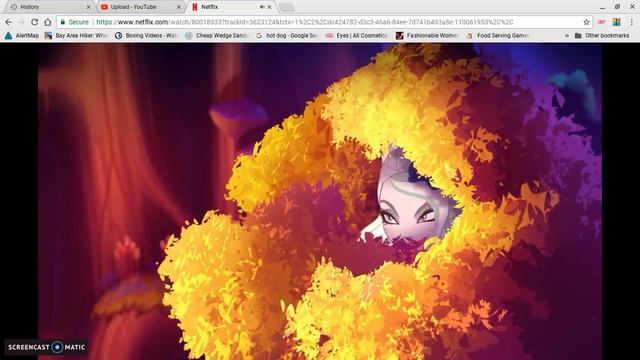Open the Food Serving Games bookmark

click(498, 36)
